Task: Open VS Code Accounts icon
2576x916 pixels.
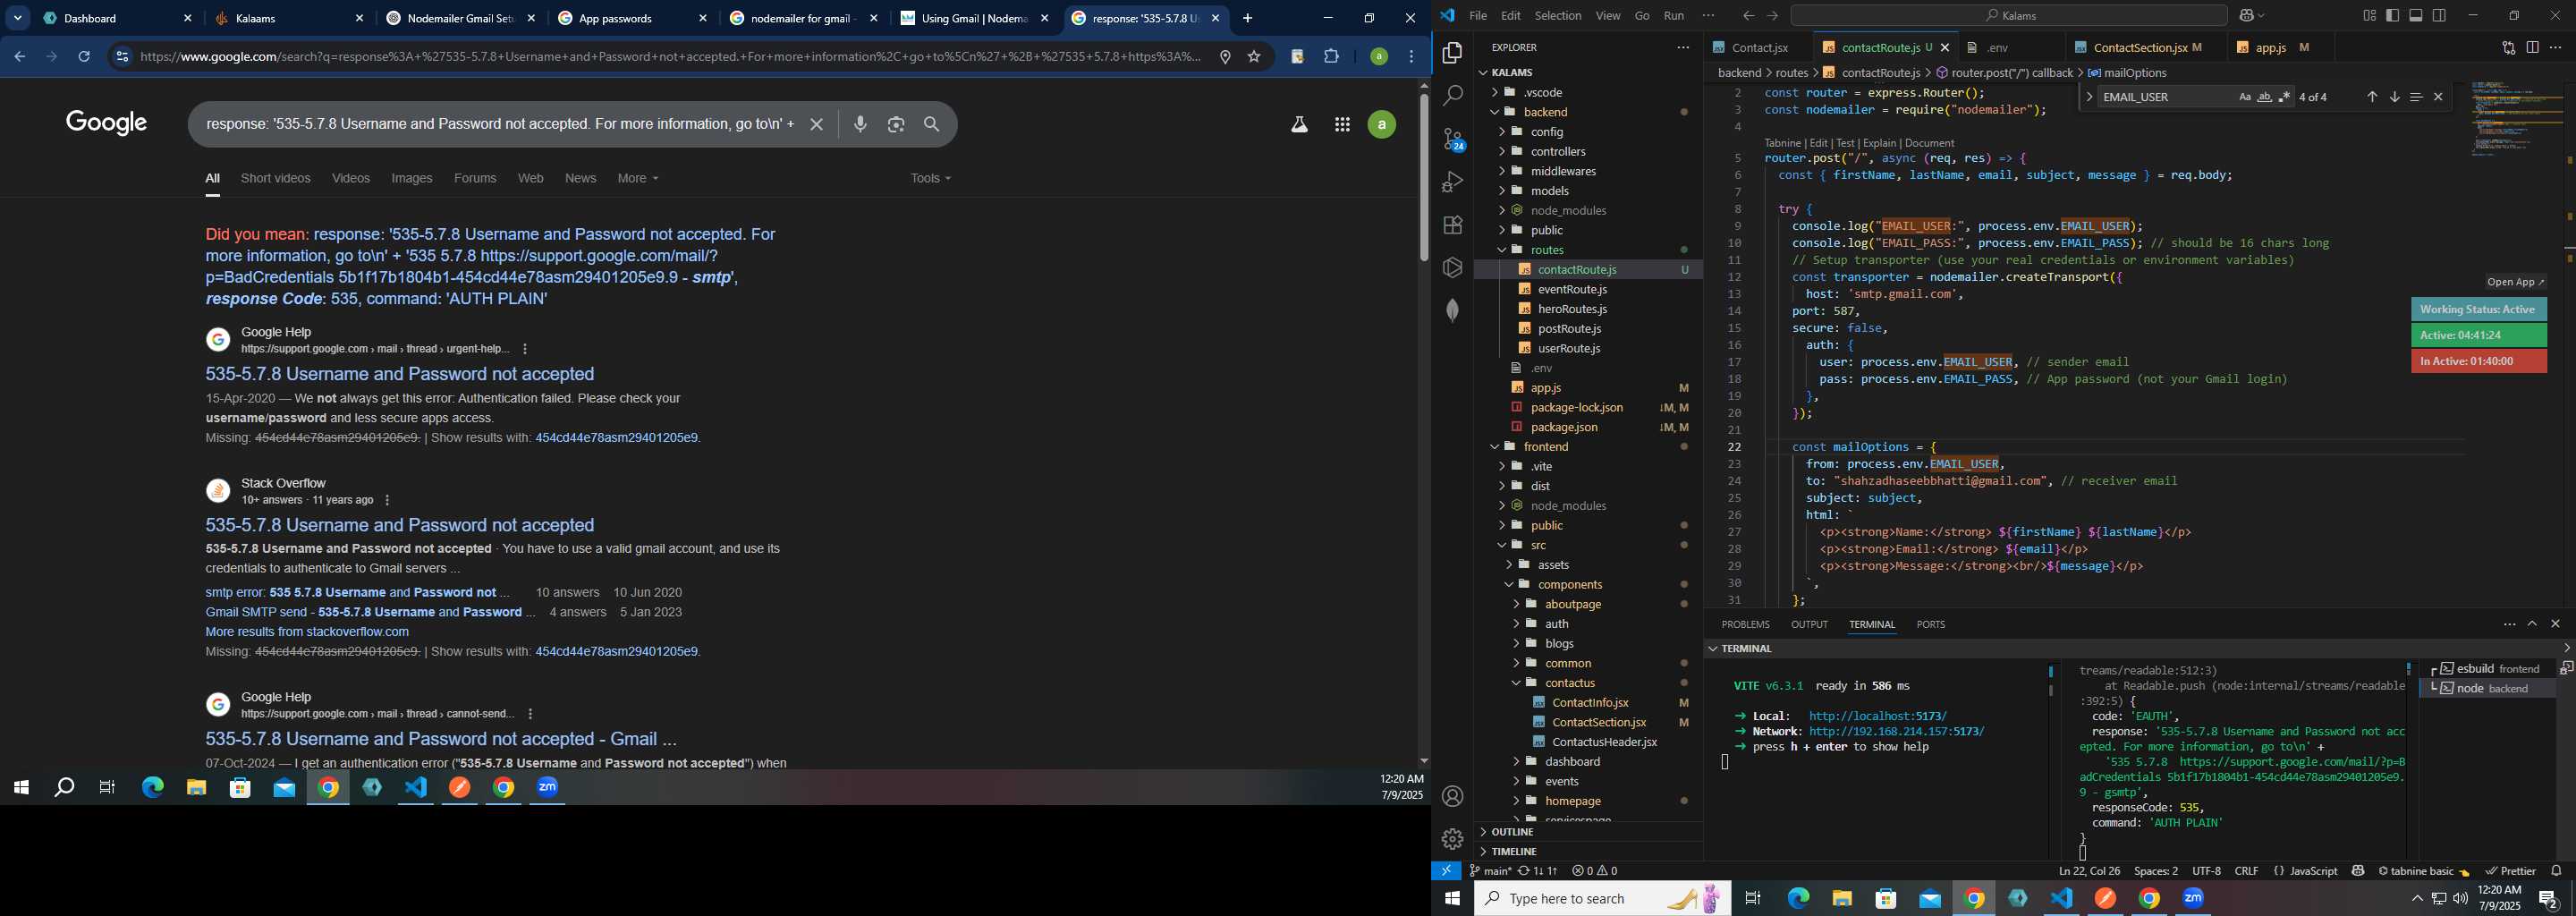Action: pos(1453,797)
